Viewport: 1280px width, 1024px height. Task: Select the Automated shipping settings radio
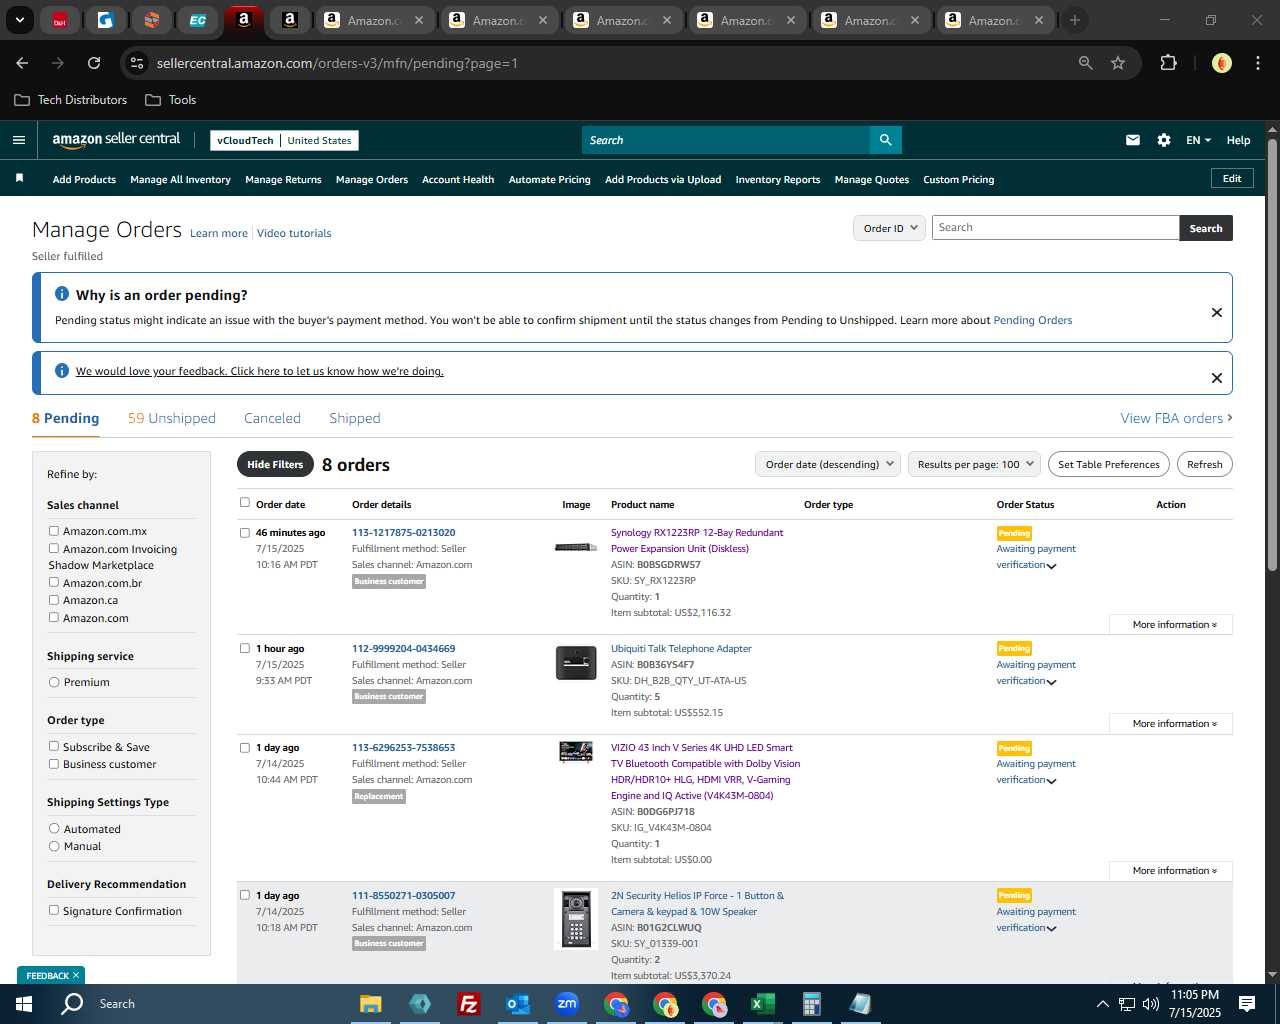click(x=54, y=828)
